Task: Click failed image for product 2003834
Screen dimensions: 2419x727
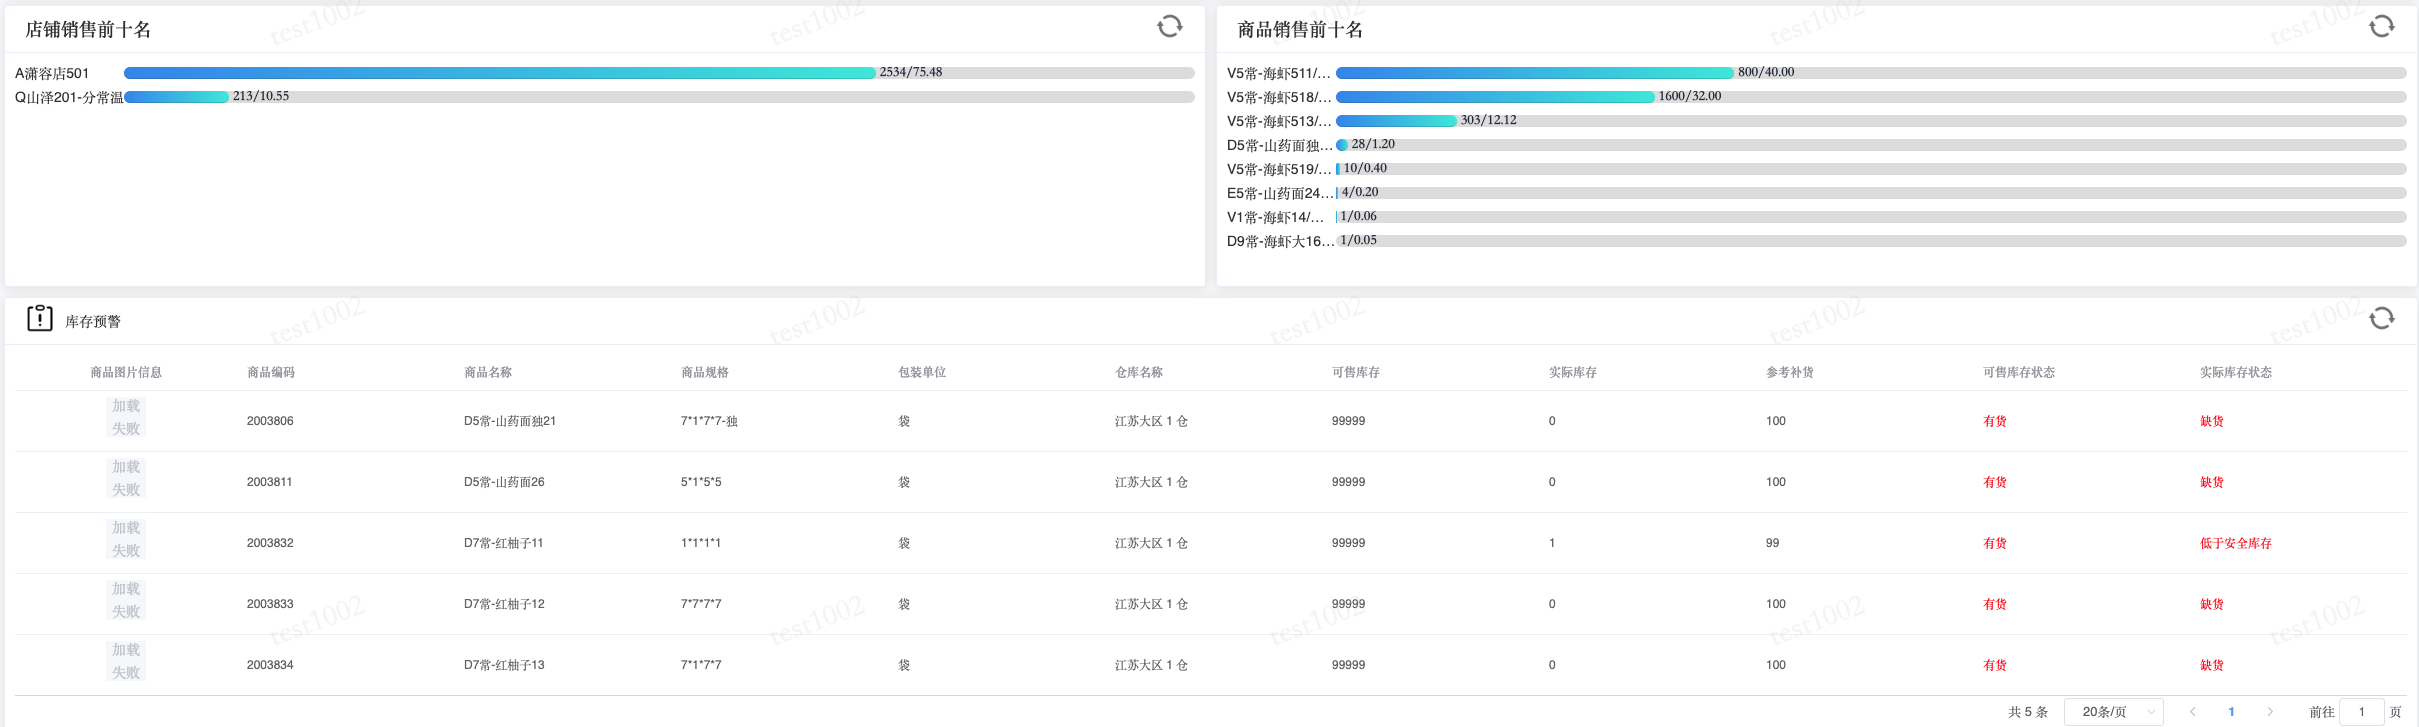Action: pyautogui.click(x=126, y=662)
